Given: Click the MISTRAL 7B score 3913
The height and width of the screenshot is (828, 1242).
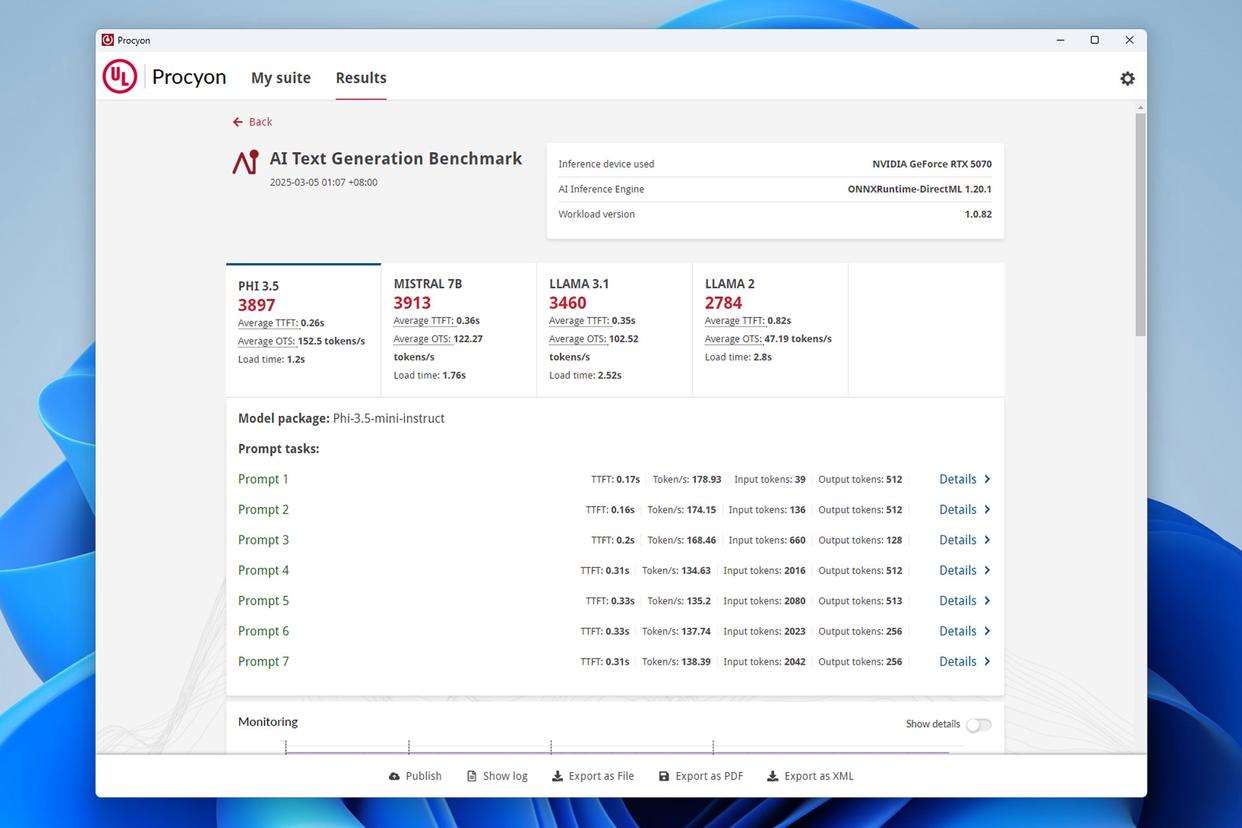Looking at the screenshot, I should click(412, 303).
